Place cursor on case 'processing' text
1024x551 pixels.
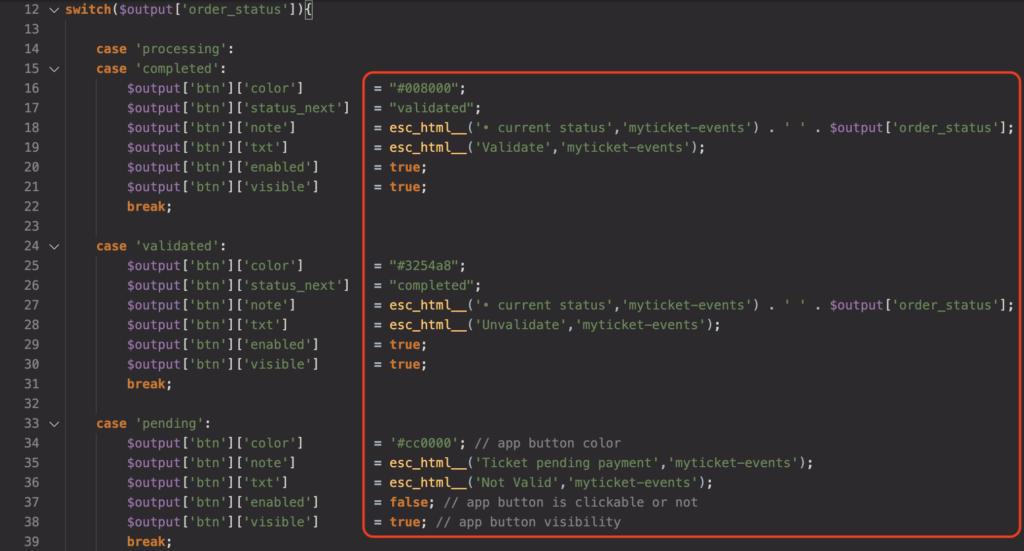[165, 49]
